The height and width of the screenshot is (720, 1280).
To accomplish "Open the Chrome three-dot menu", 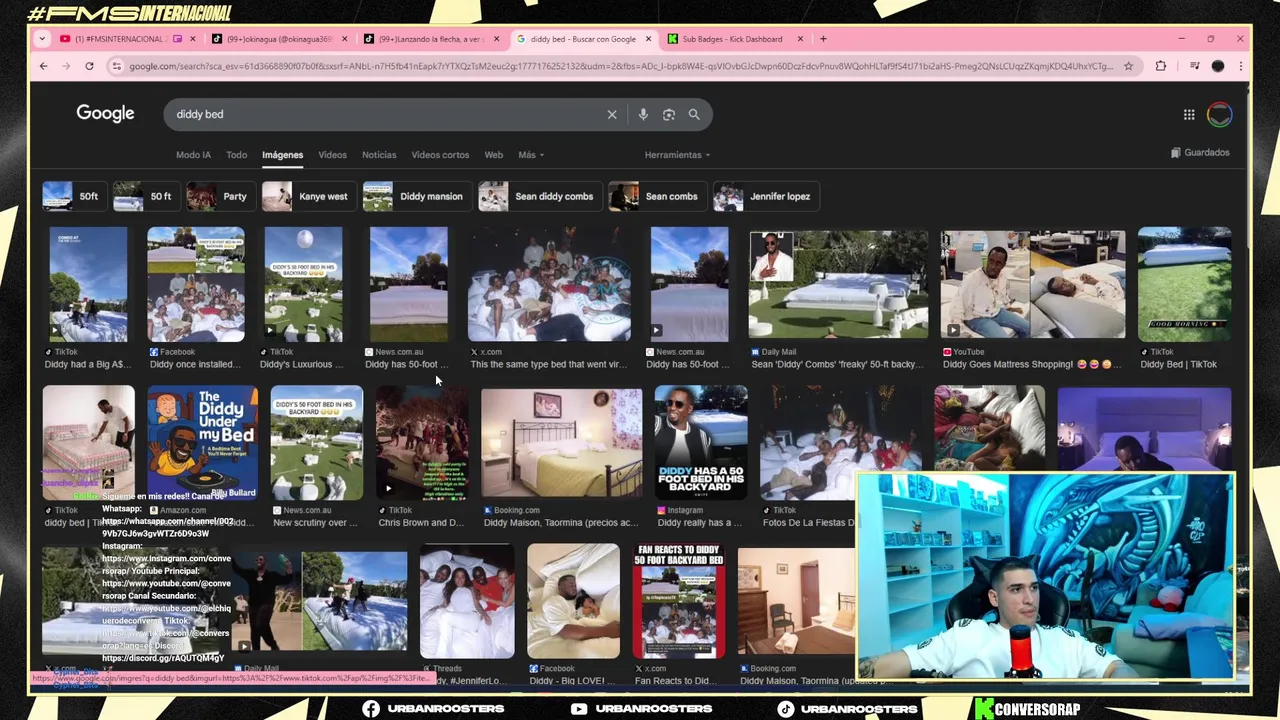I will click(1240, 66).
